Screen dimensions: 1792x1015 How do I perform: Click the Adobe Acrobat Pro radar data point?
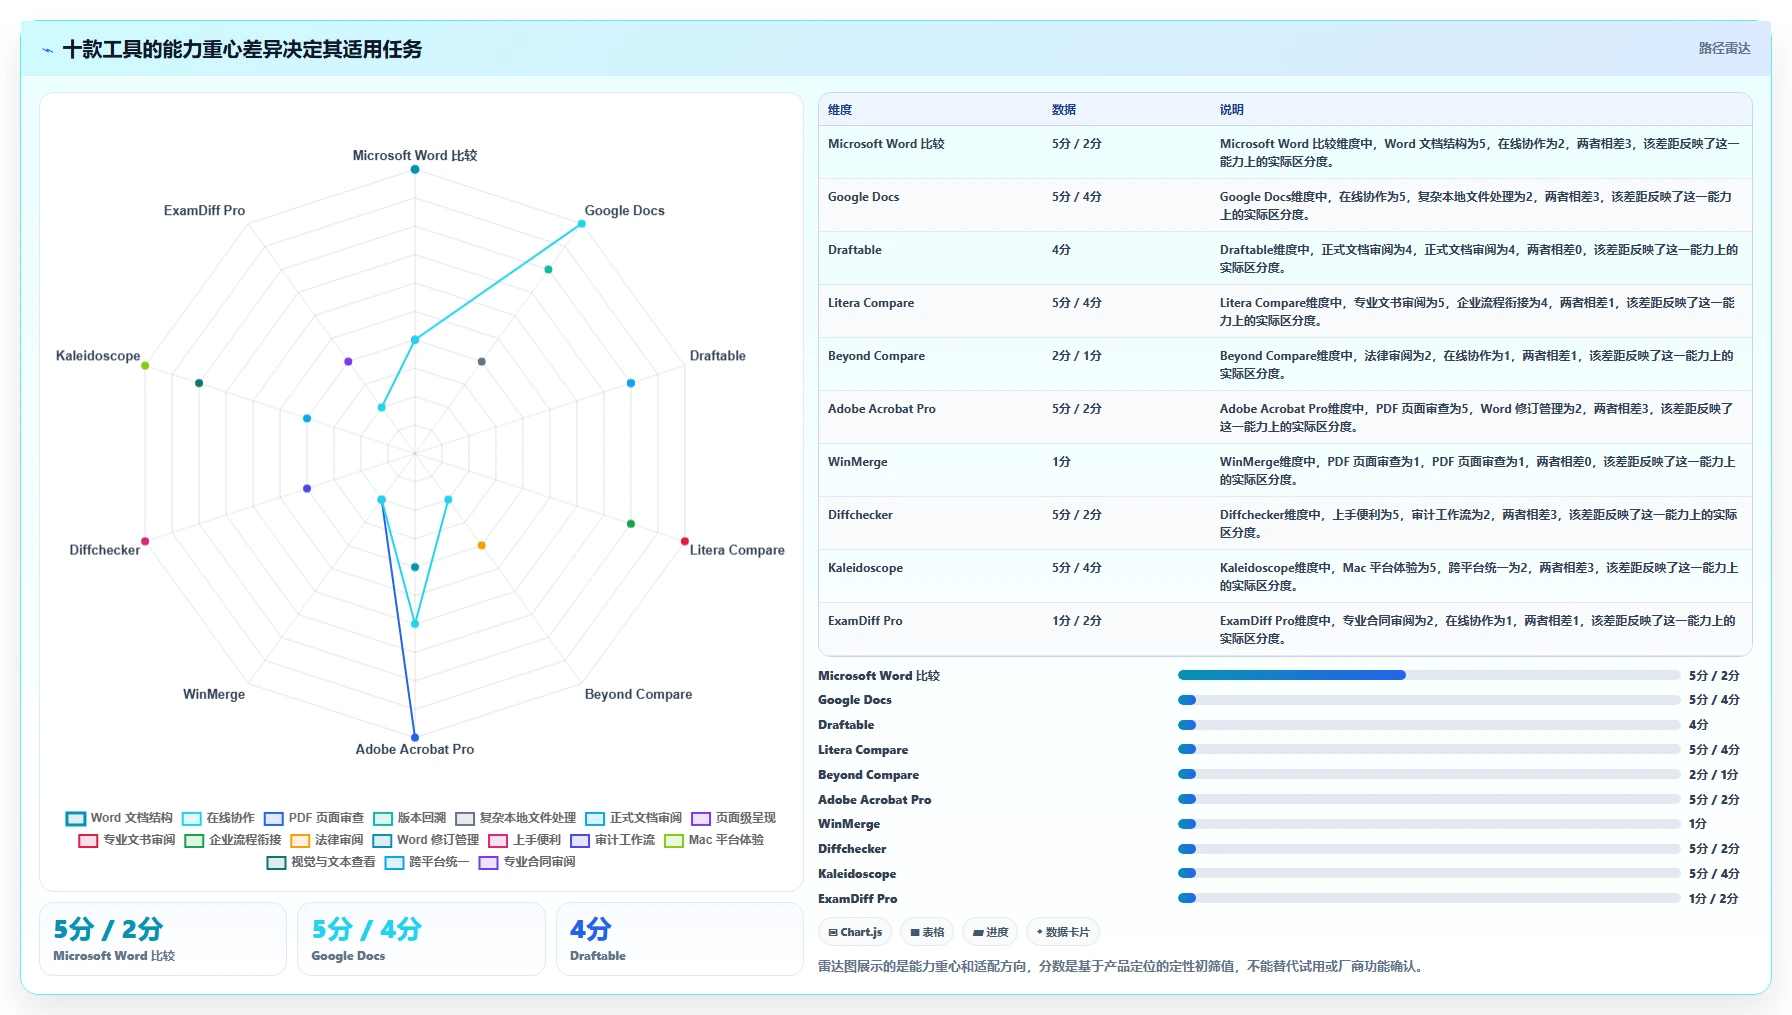(x=415, y=738)
